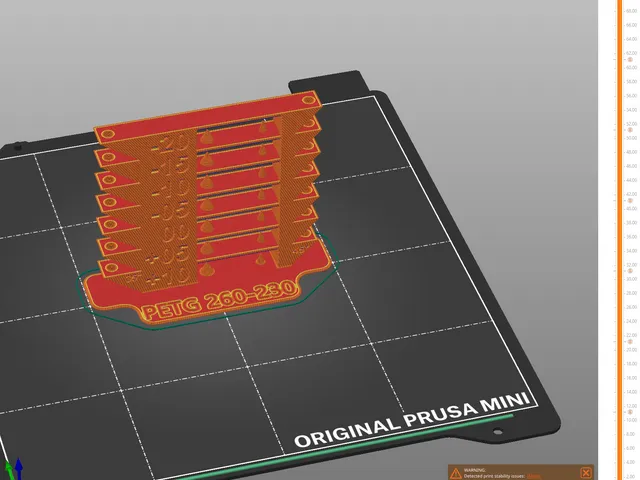Select the slider marker near 32.00
This screenshot has height=480, width=640.
tap(630, 271)
